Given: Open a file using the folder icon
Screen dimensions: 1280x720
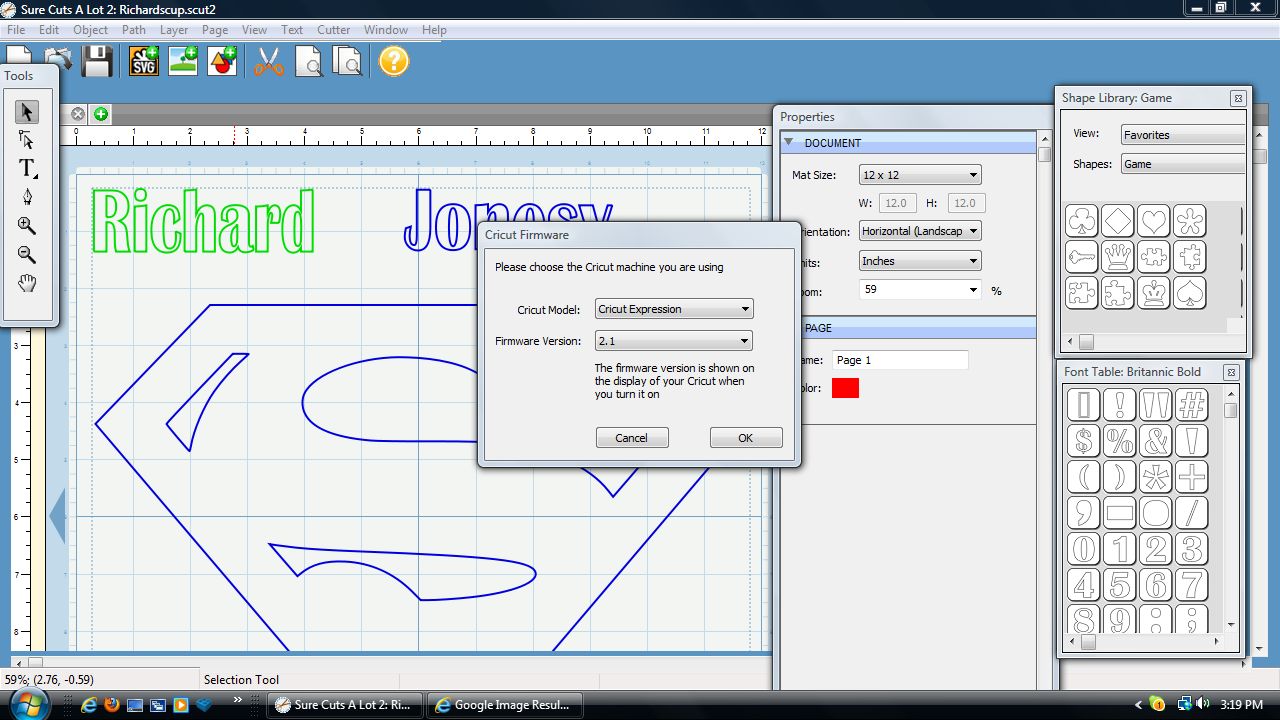Looking at the screenshot, I should click(x=58, y=60).
